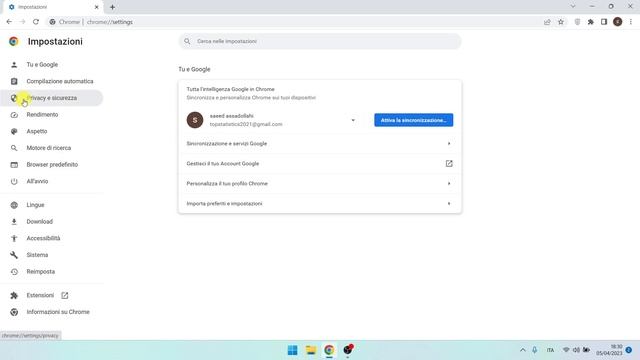Click the Estensioni puzzle icon
640x360 pixels.
coord(14,295)
